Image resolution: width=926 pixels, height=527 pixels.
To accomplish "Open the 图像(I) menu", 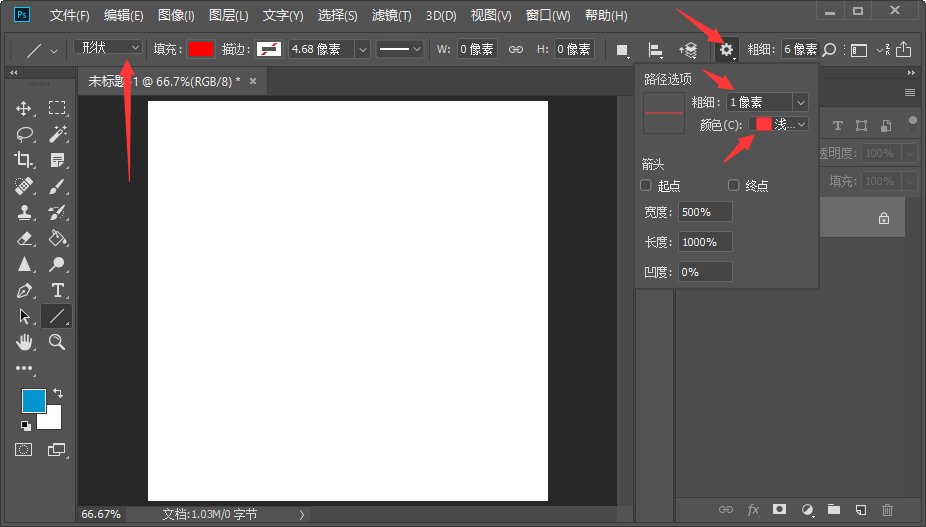I will point(176,15).
